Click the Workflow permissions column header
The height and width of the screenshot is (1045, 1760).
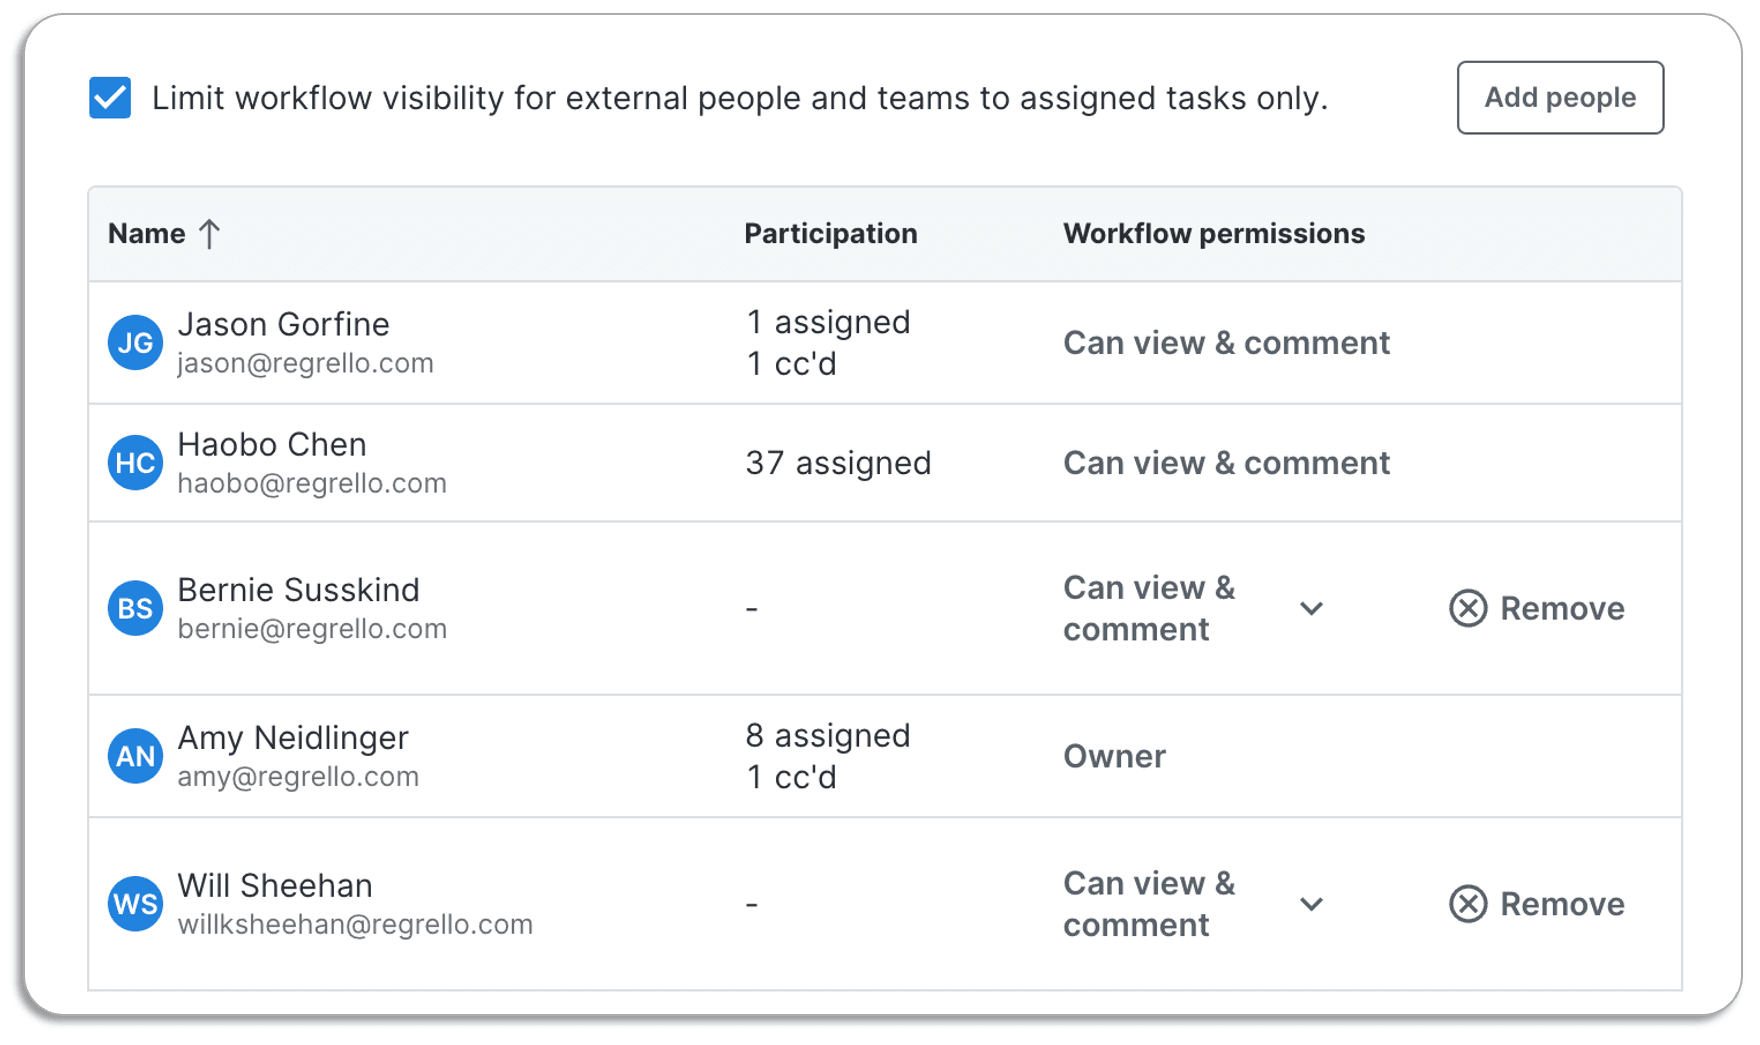point(1213,234)
